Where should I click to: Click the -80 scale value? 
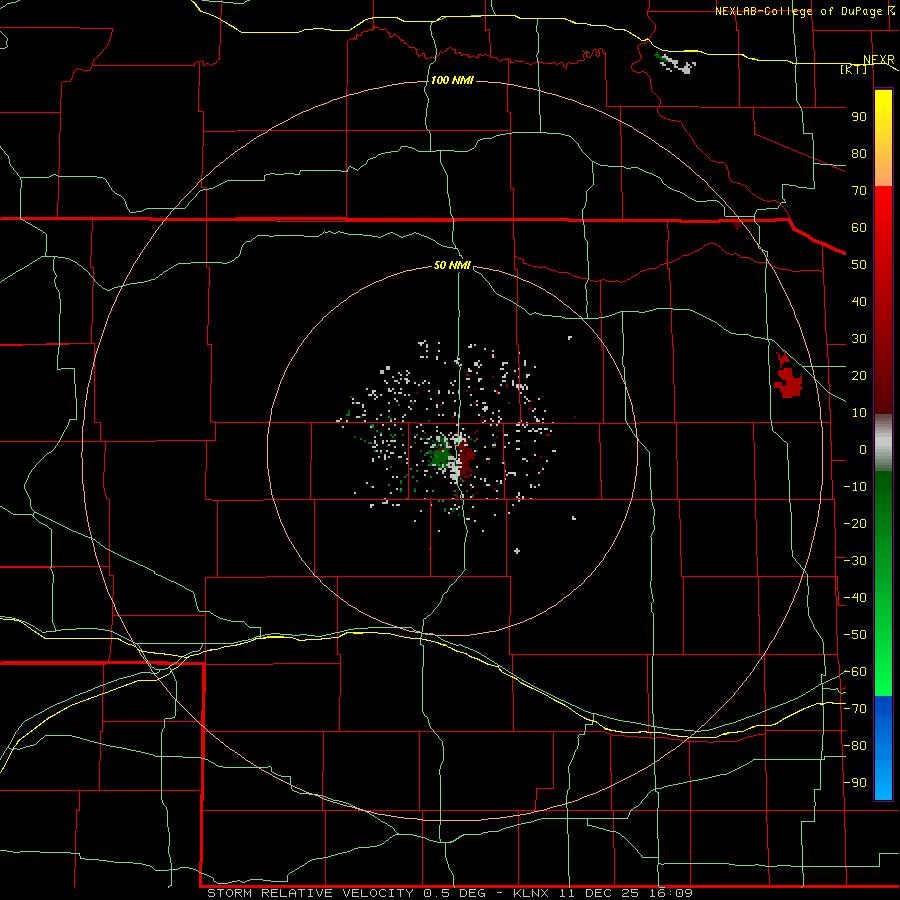pyautogui.click(x=855, y=746)
